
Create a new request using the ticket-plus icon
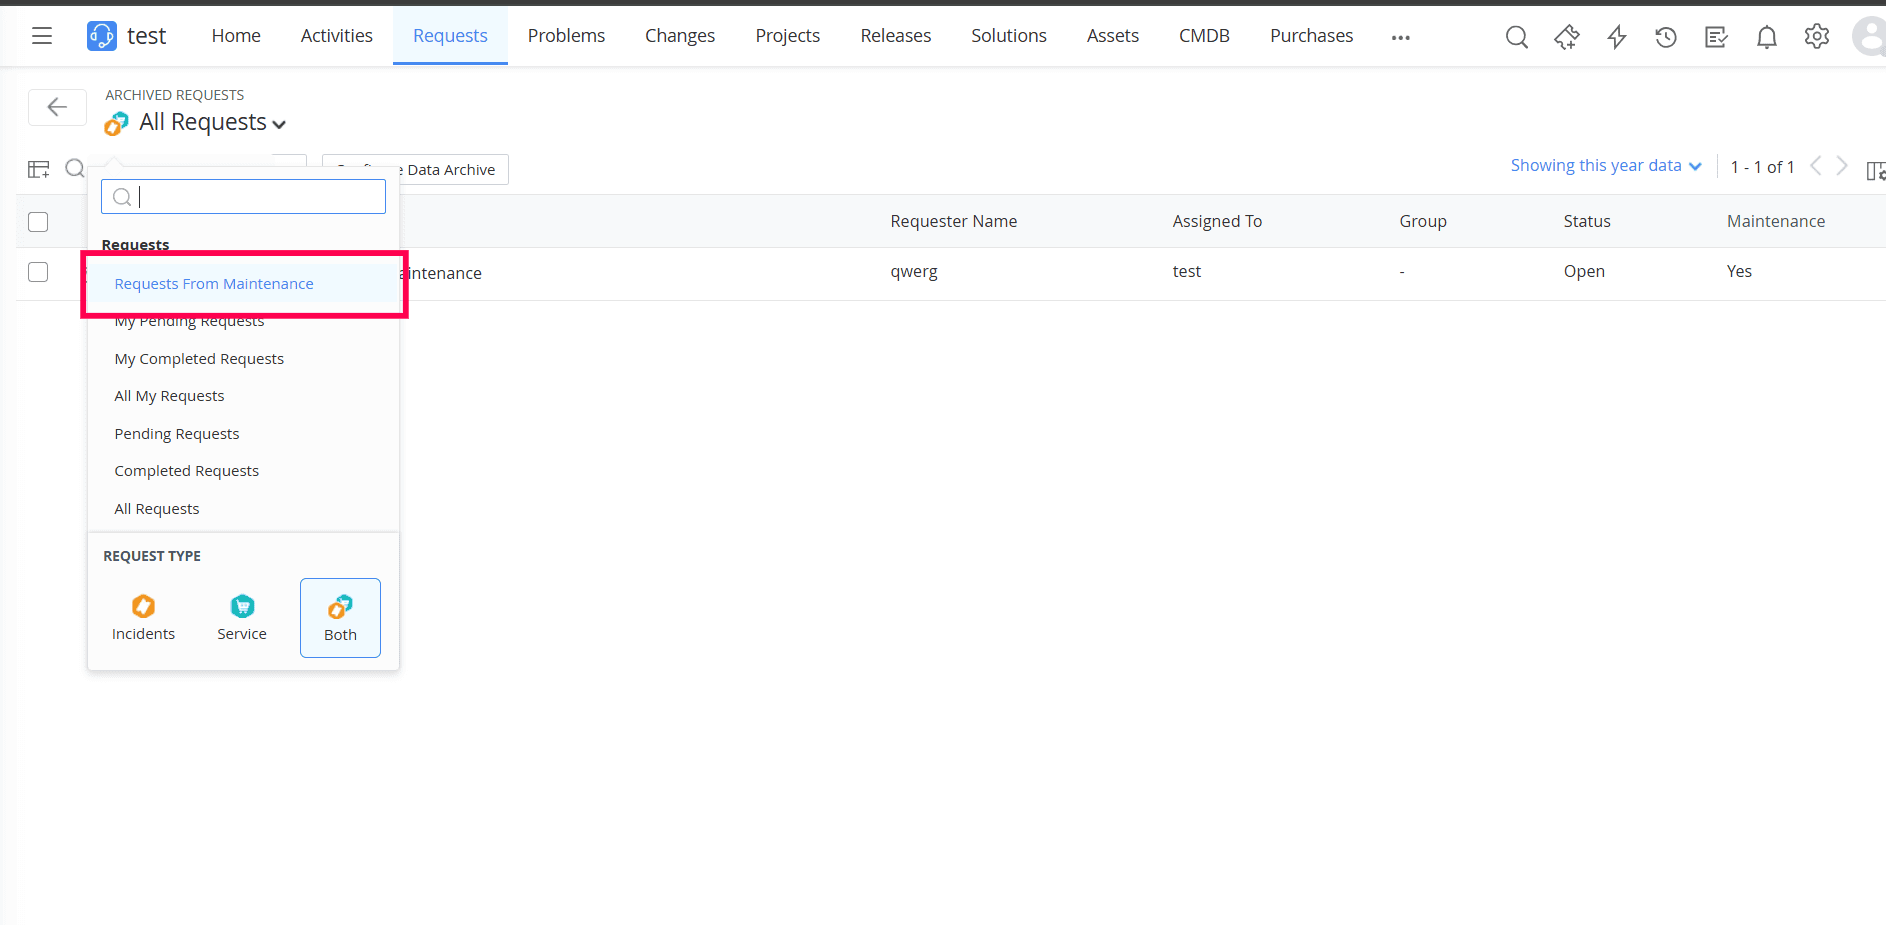[x=1567, y=38]
